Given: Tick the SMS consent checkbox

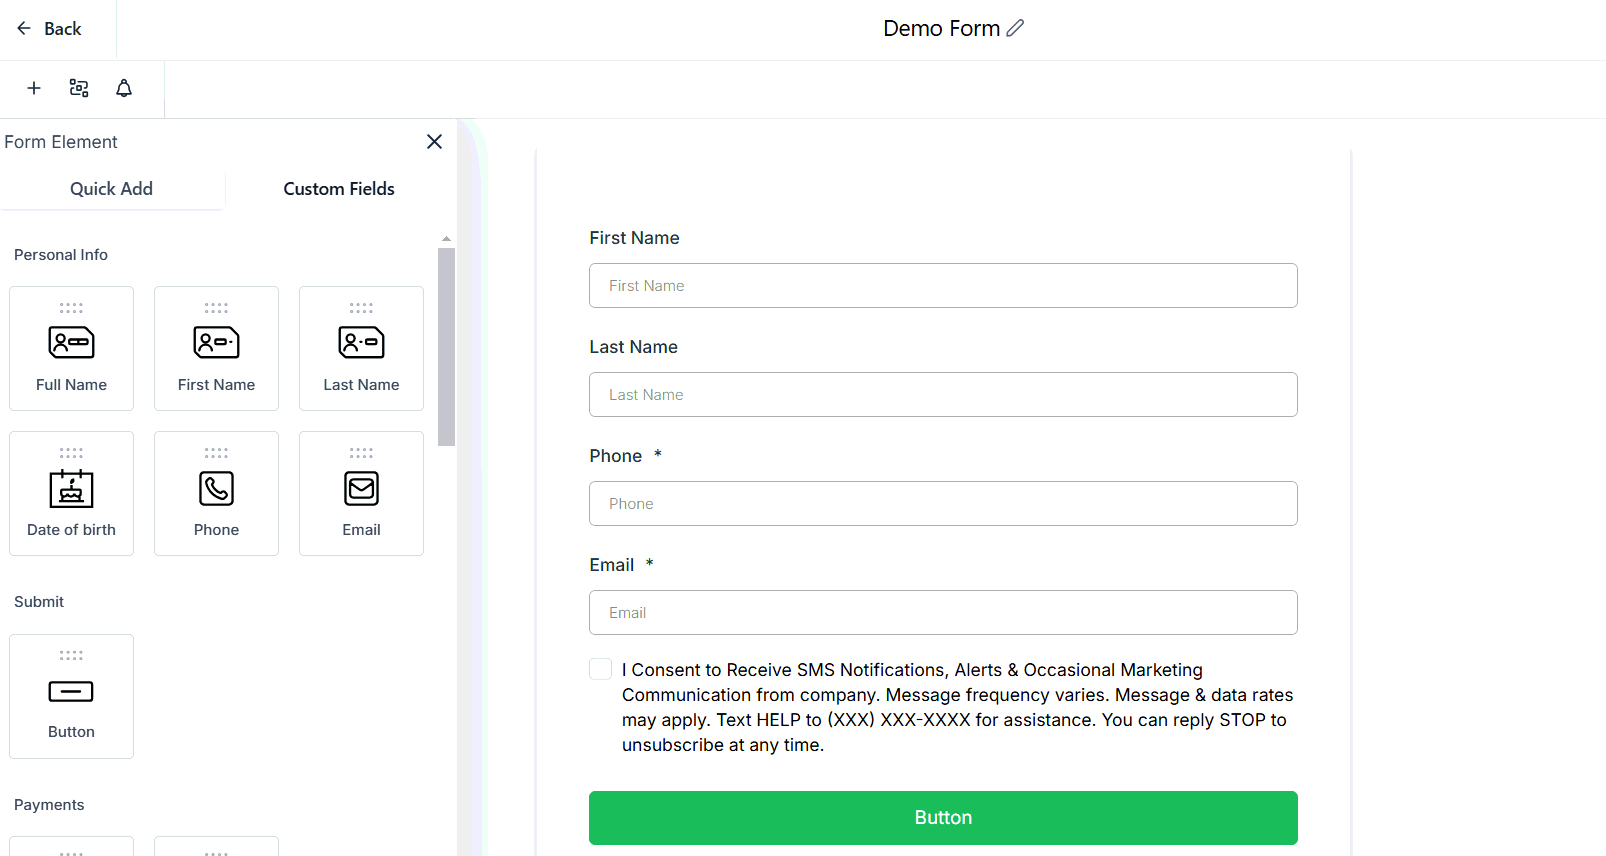Looking at the screenshot, I should [x=600, y=669].
